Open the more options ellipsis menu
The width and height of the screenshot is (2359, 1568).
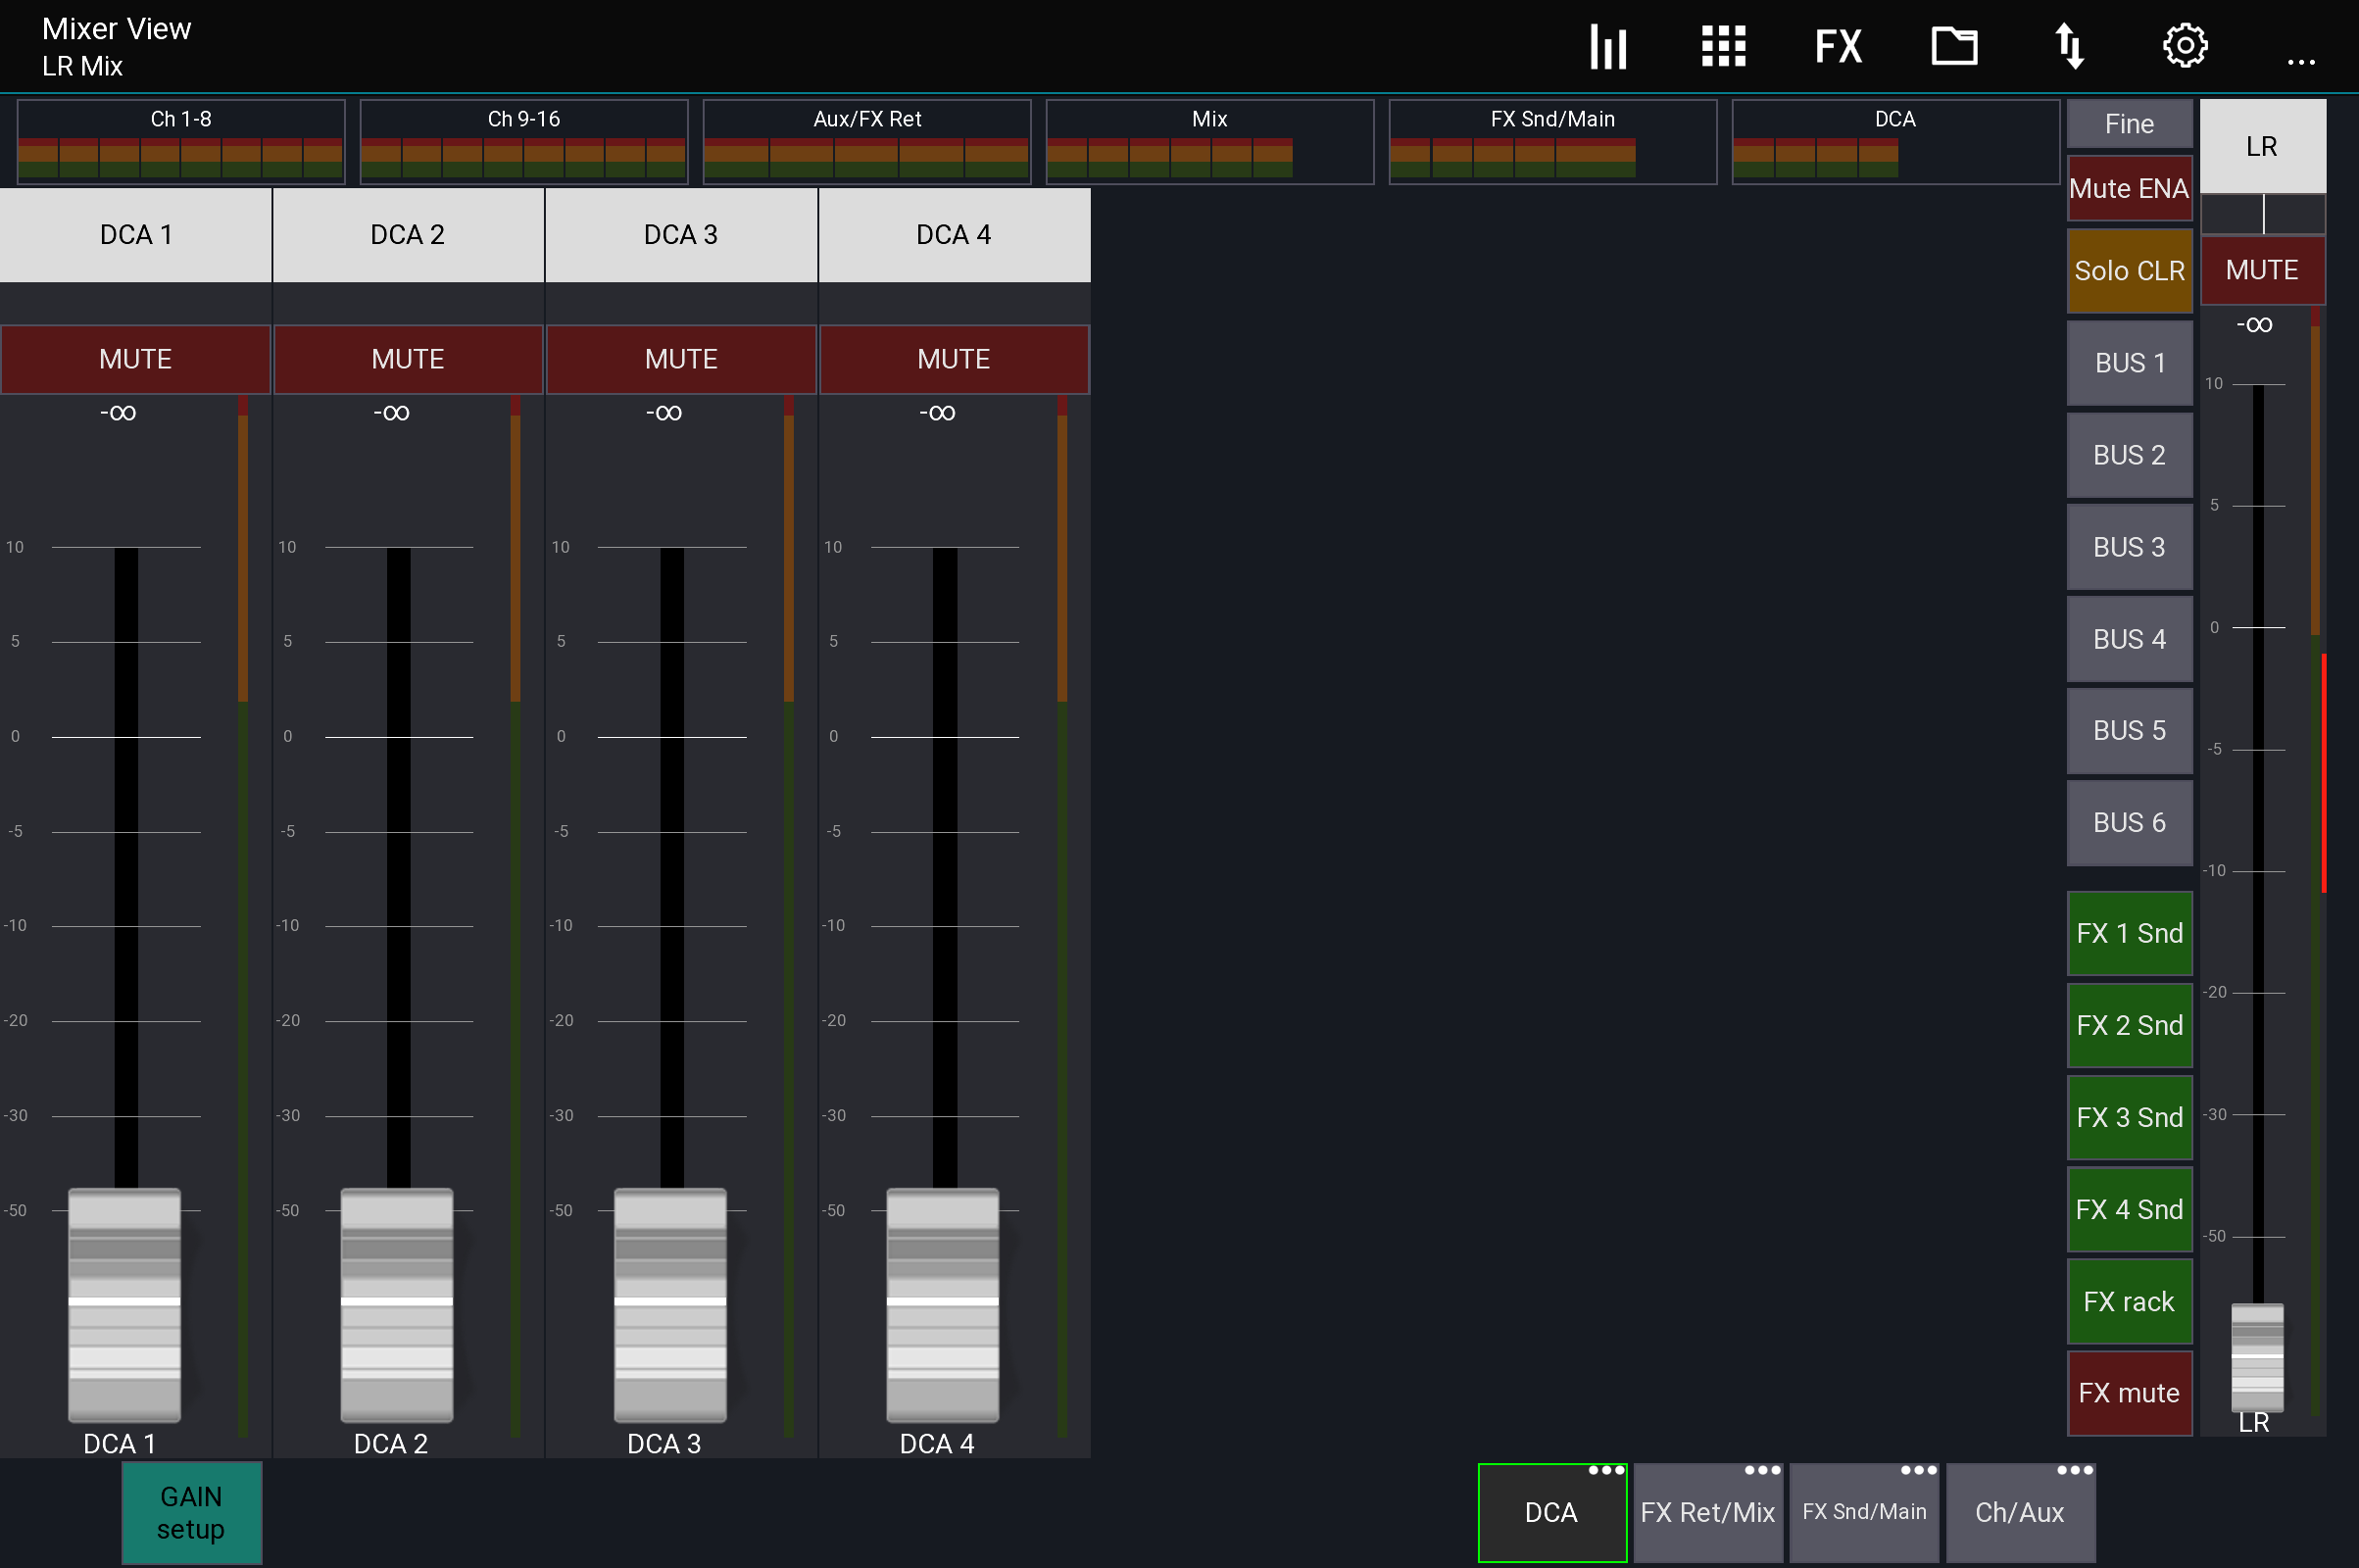(2301, 62)
